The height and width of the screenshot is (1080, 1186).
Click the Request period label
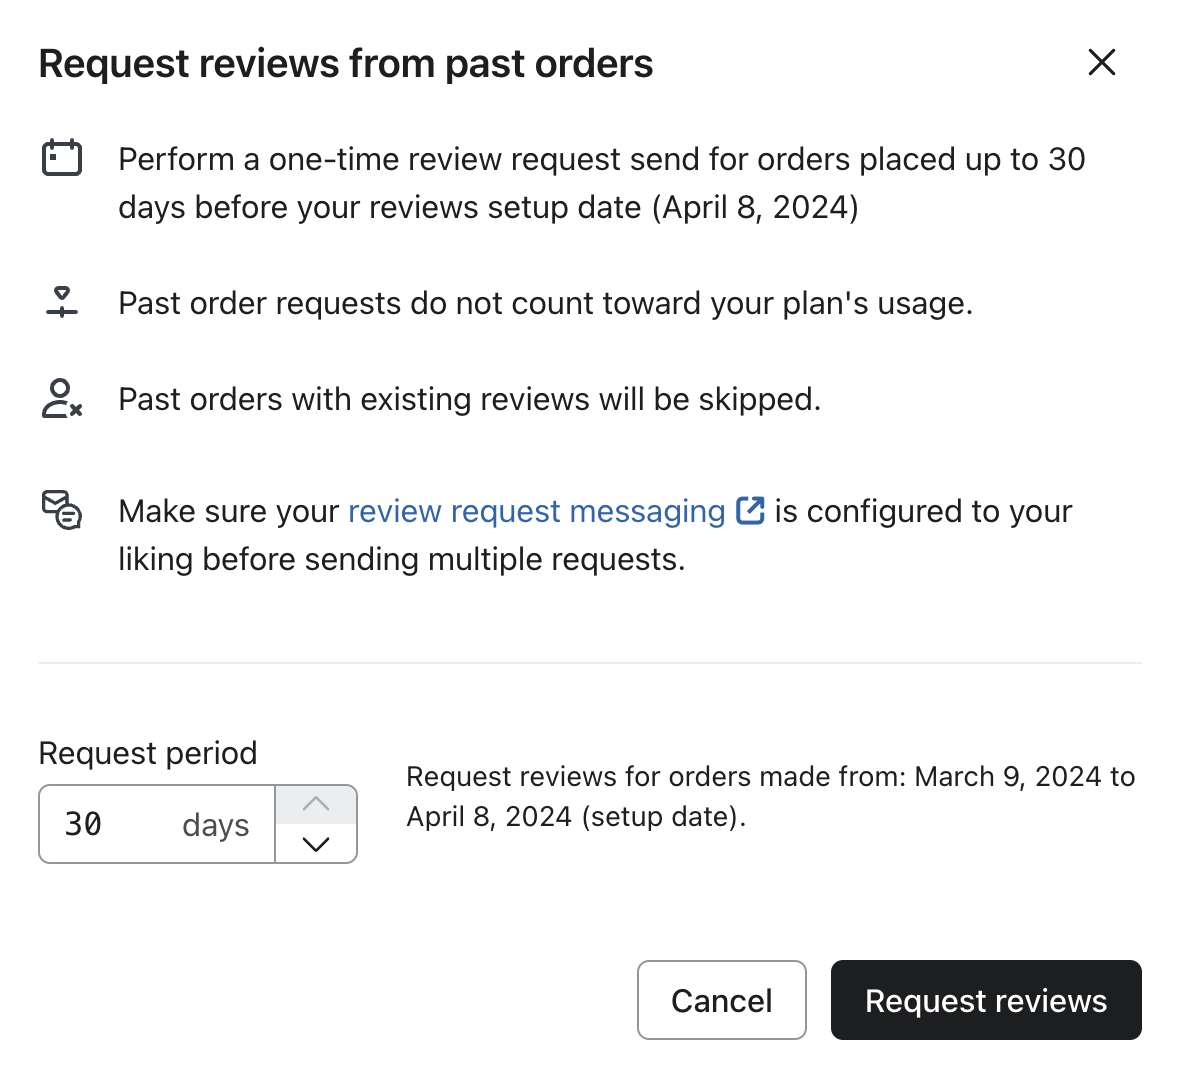(147, 753)
